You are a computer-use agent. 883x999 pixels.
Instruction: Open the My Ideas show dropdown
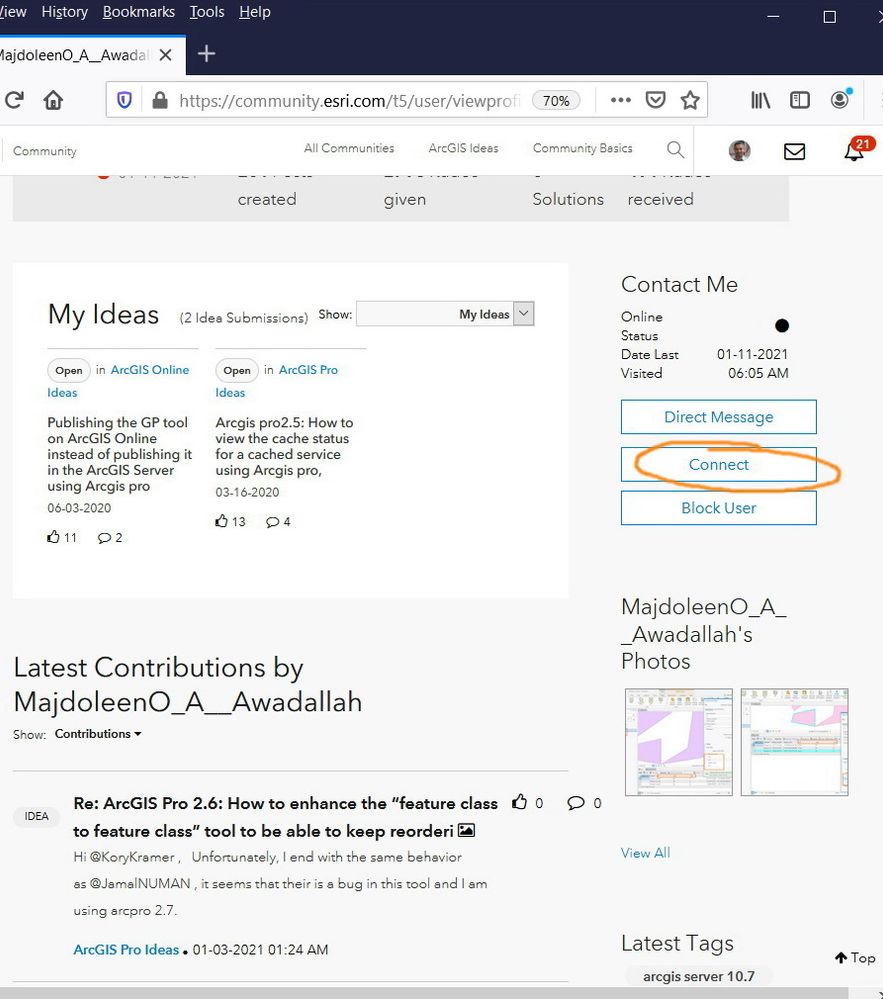[445, 313]
